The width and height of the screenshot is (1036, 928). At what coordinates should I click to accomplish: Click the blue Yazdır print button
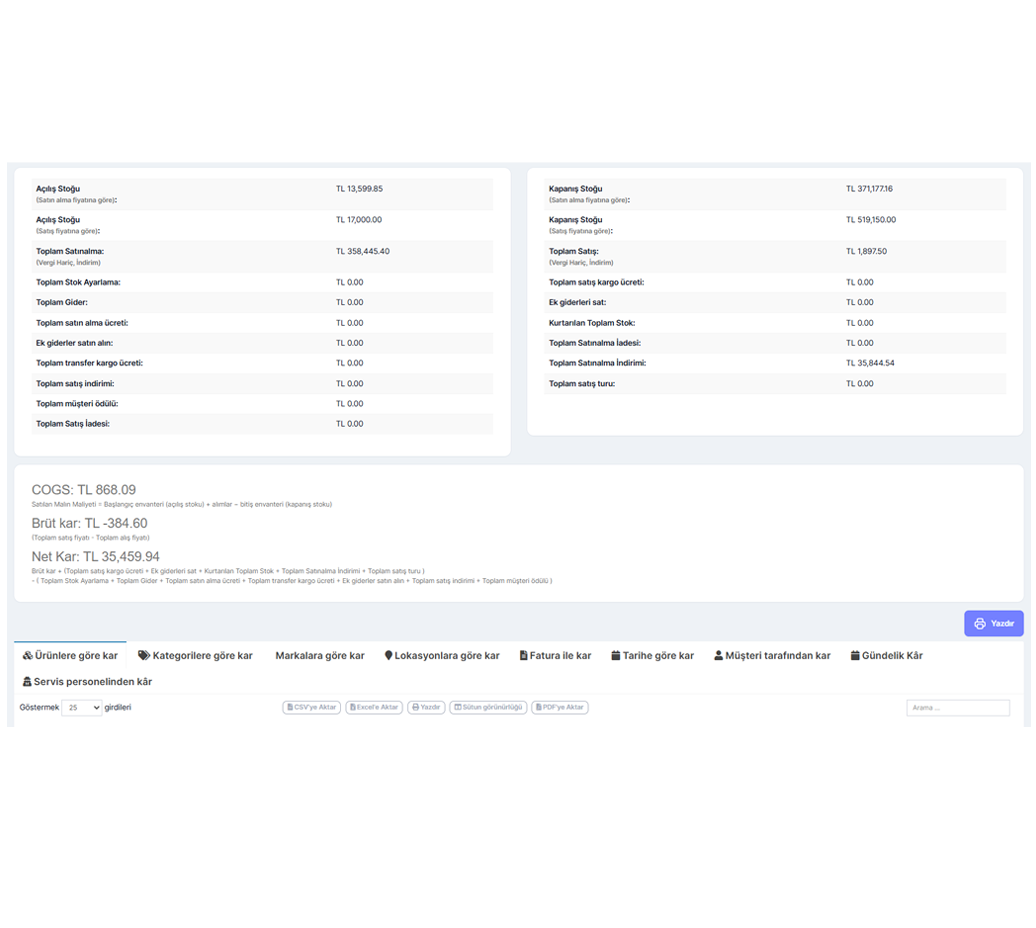point(993,623)
